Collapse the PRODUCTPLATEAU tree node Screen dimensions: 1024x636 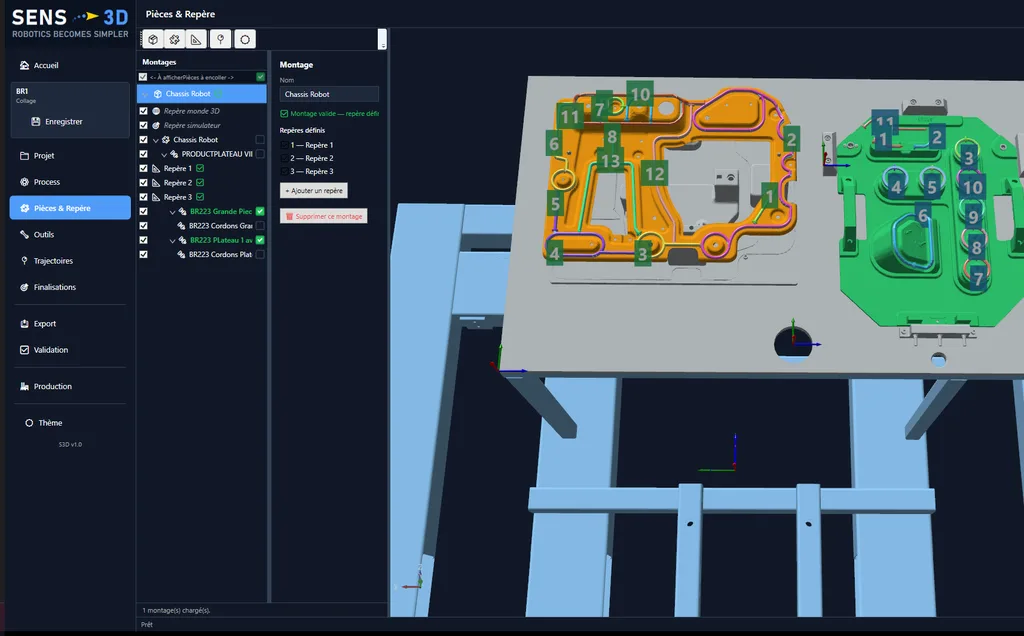coord(164,154)
